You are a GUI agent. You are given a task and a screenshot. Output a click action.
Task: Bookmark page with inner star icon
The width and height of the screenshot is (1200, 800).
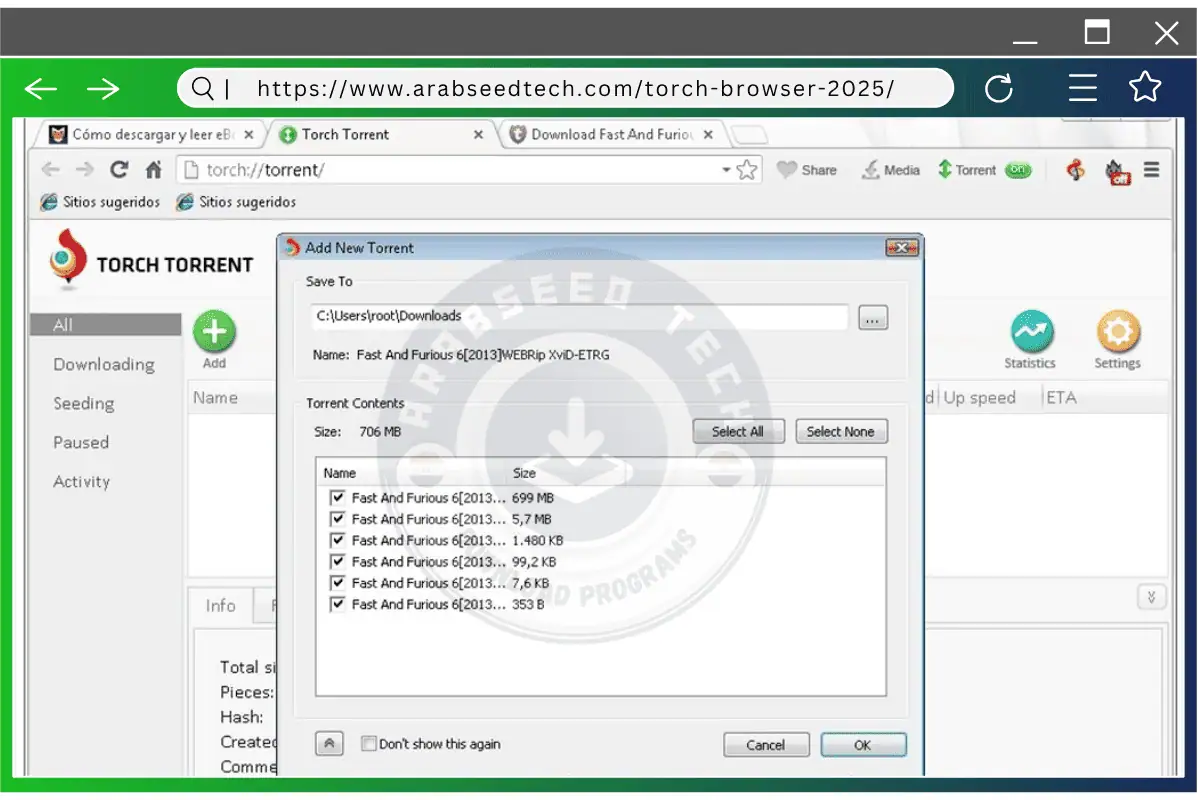click(x=747, y=170)
